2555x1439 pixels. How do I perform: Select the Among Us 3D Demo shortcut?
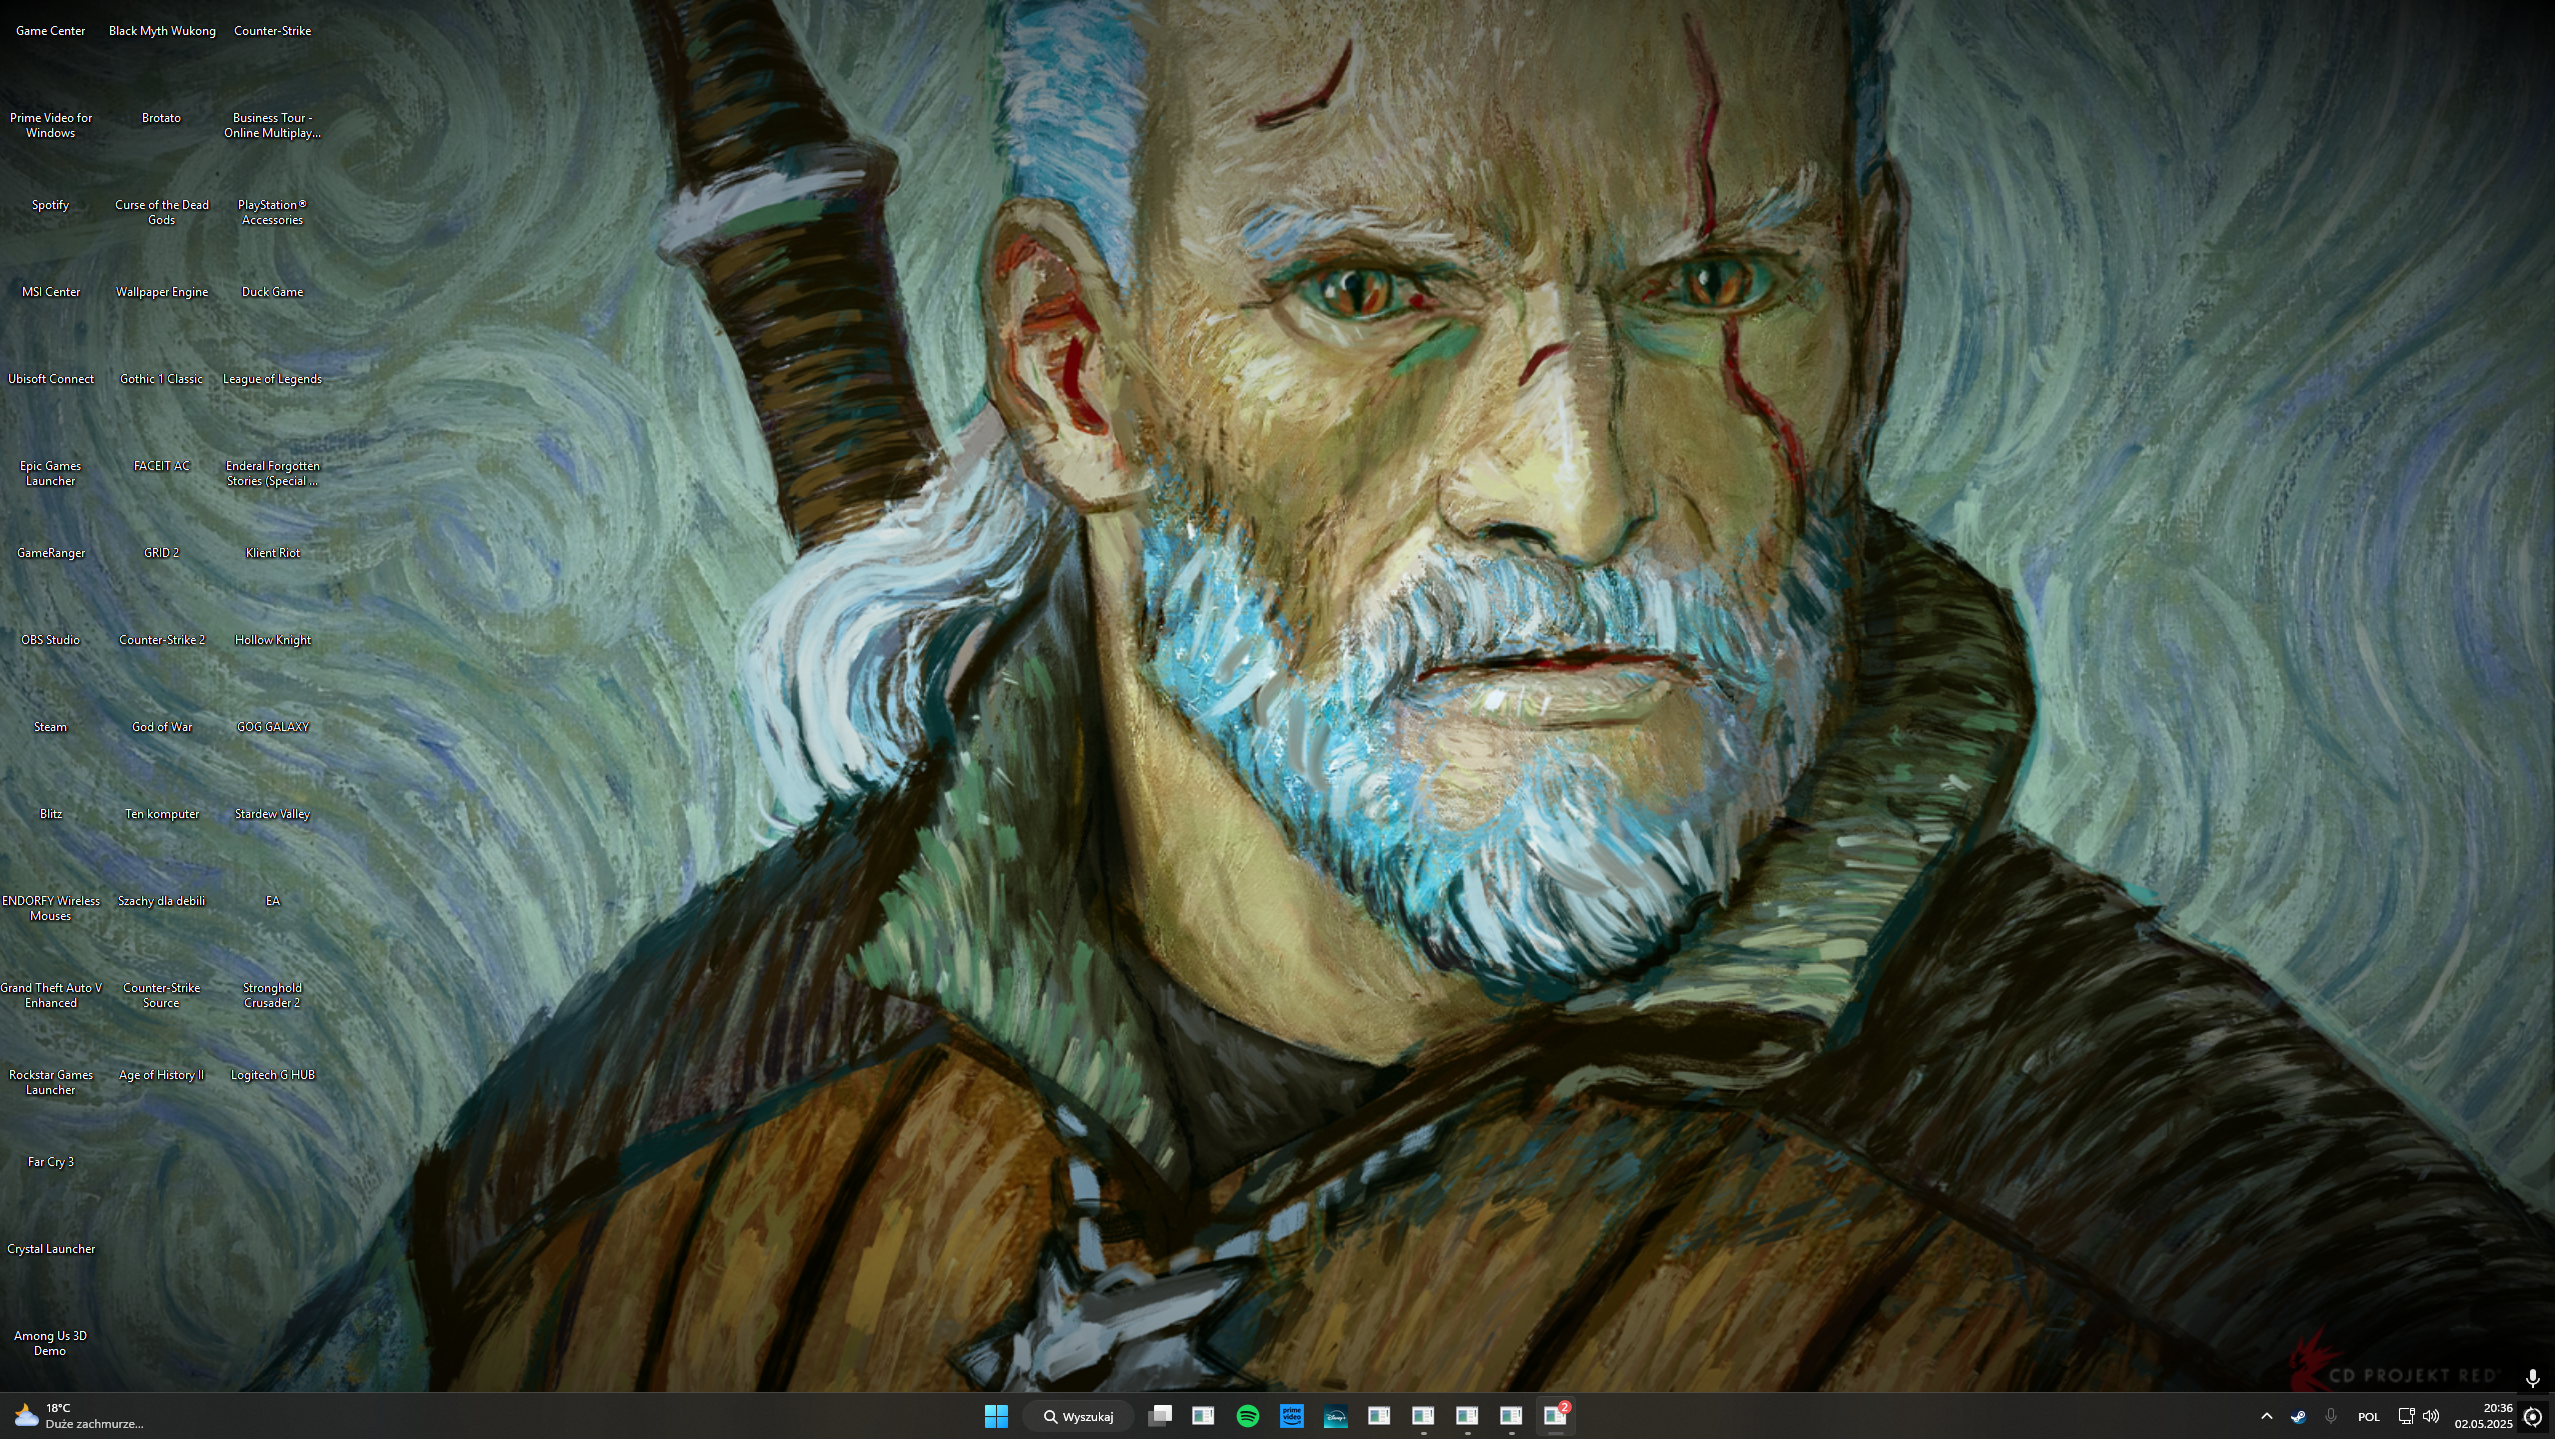(x=51, y=1343)
